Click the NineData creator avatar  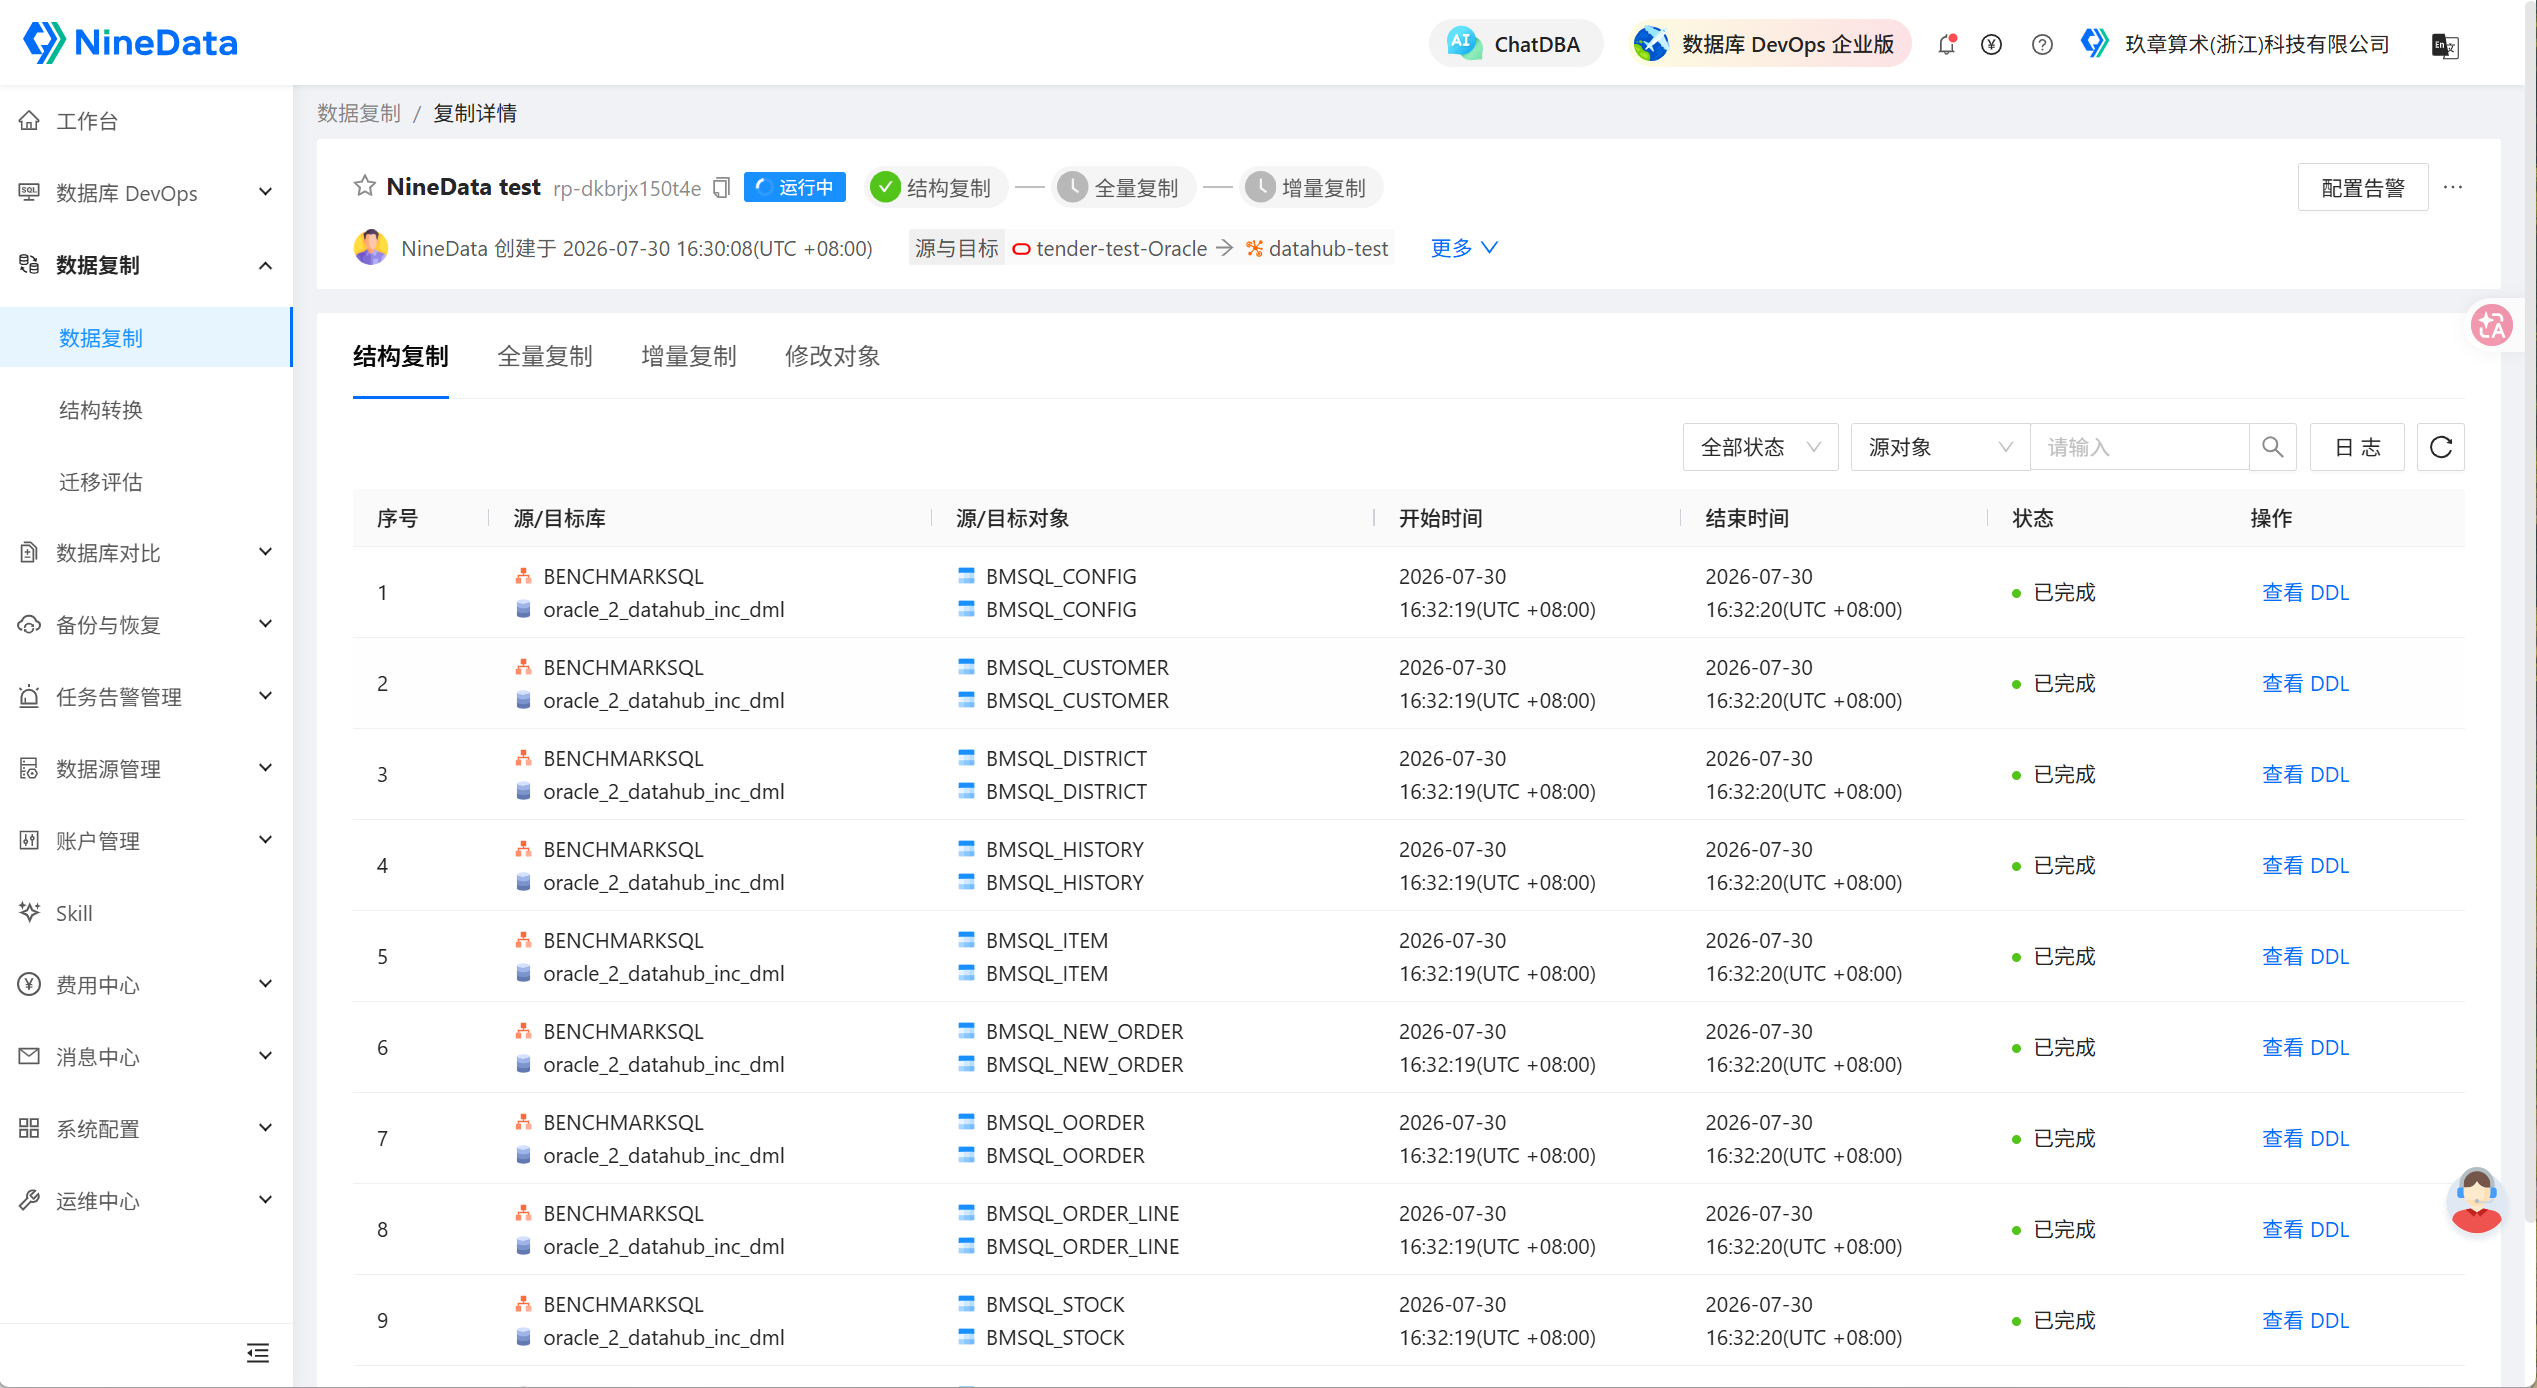click(x=371, y=247)
